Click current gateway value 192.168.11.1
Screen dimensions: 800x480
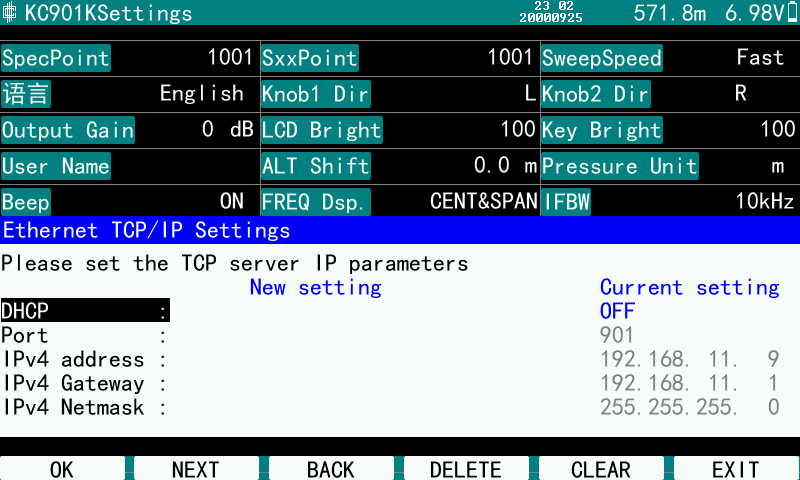click(689, 383)
